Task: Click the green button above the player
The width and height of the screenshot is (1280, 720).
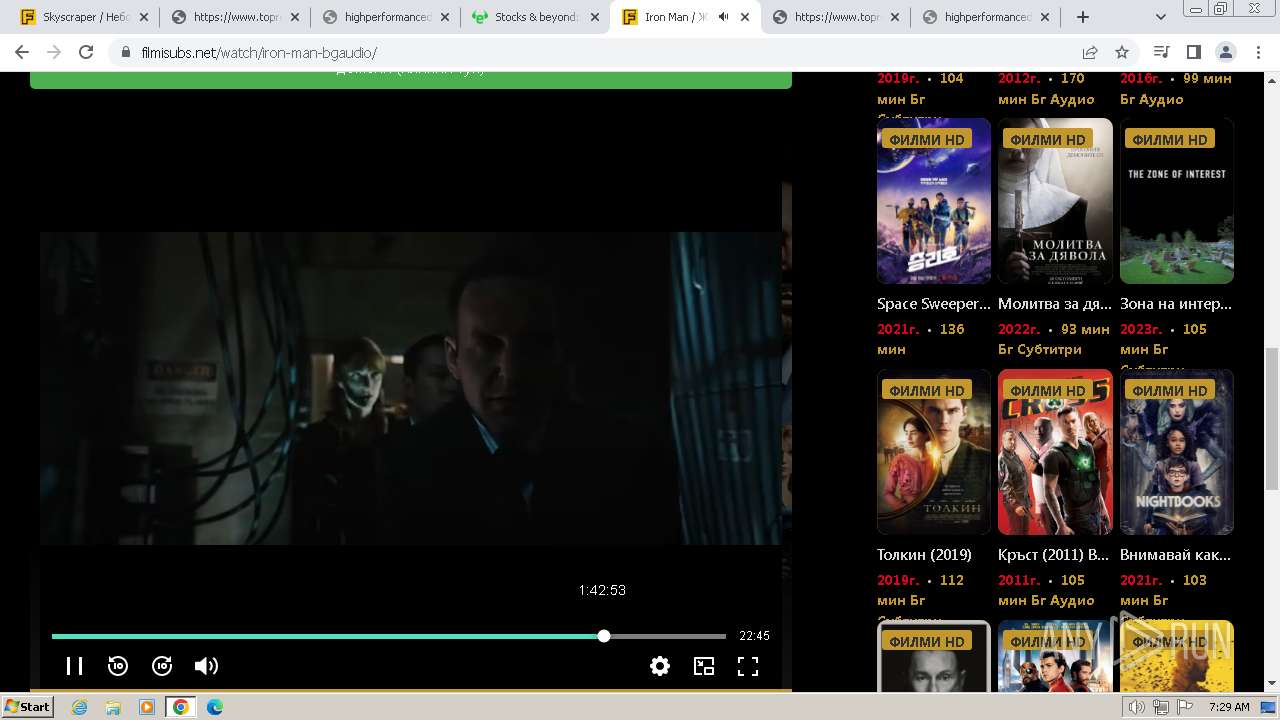Action: [x=411, y=80]
